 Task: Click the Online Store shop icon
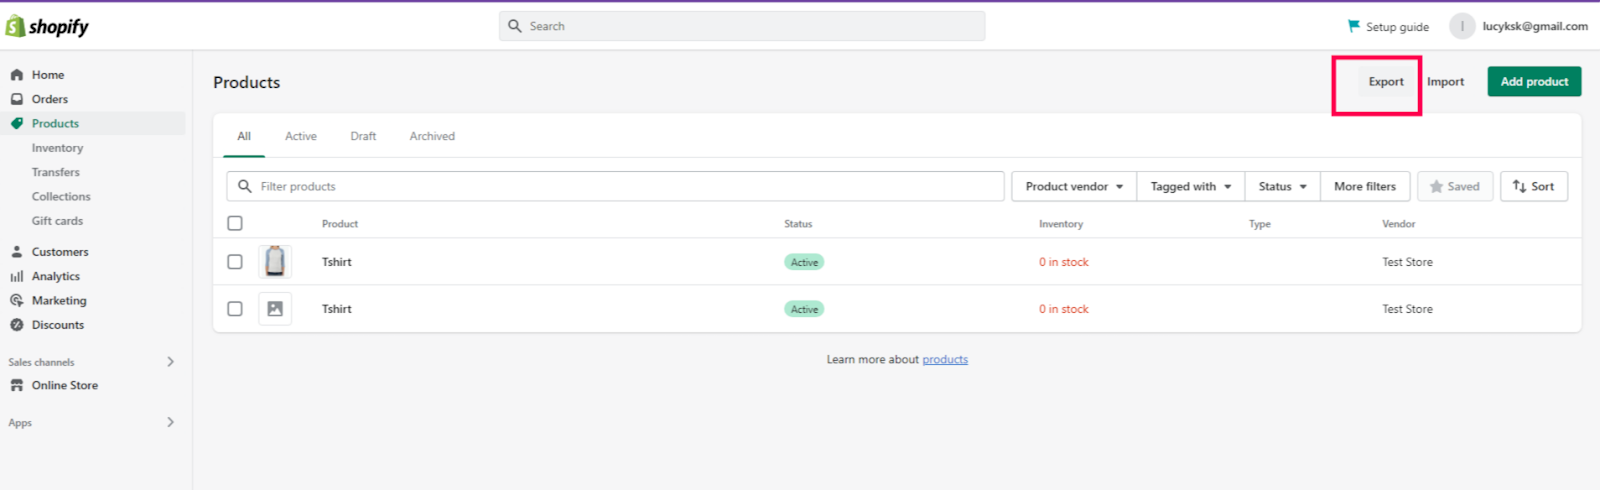tap(17, 385)
